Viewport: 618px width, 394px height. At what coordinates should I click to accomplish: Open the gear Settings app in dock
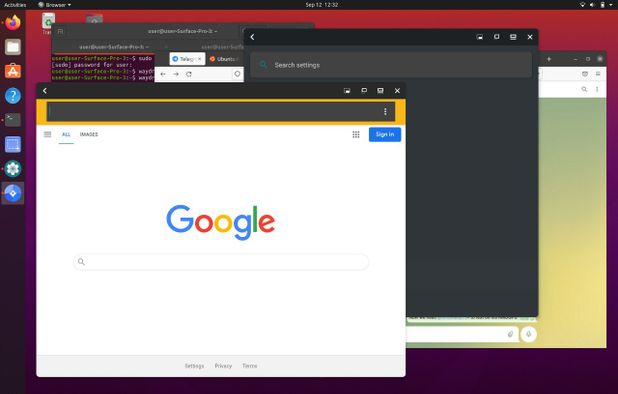point(13,169)
